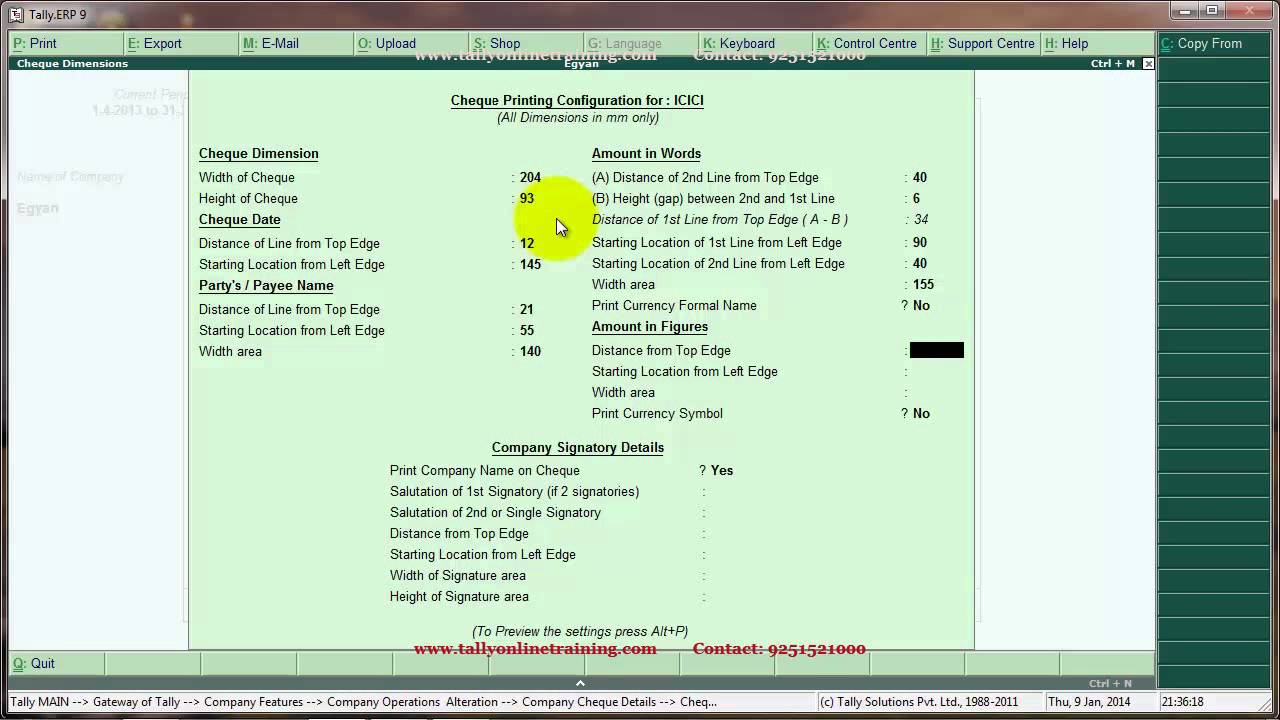The height and width of the screenshot is (720, 1280).
Task: Open the E-Mail menu button
Action: [x=296, y=43]
